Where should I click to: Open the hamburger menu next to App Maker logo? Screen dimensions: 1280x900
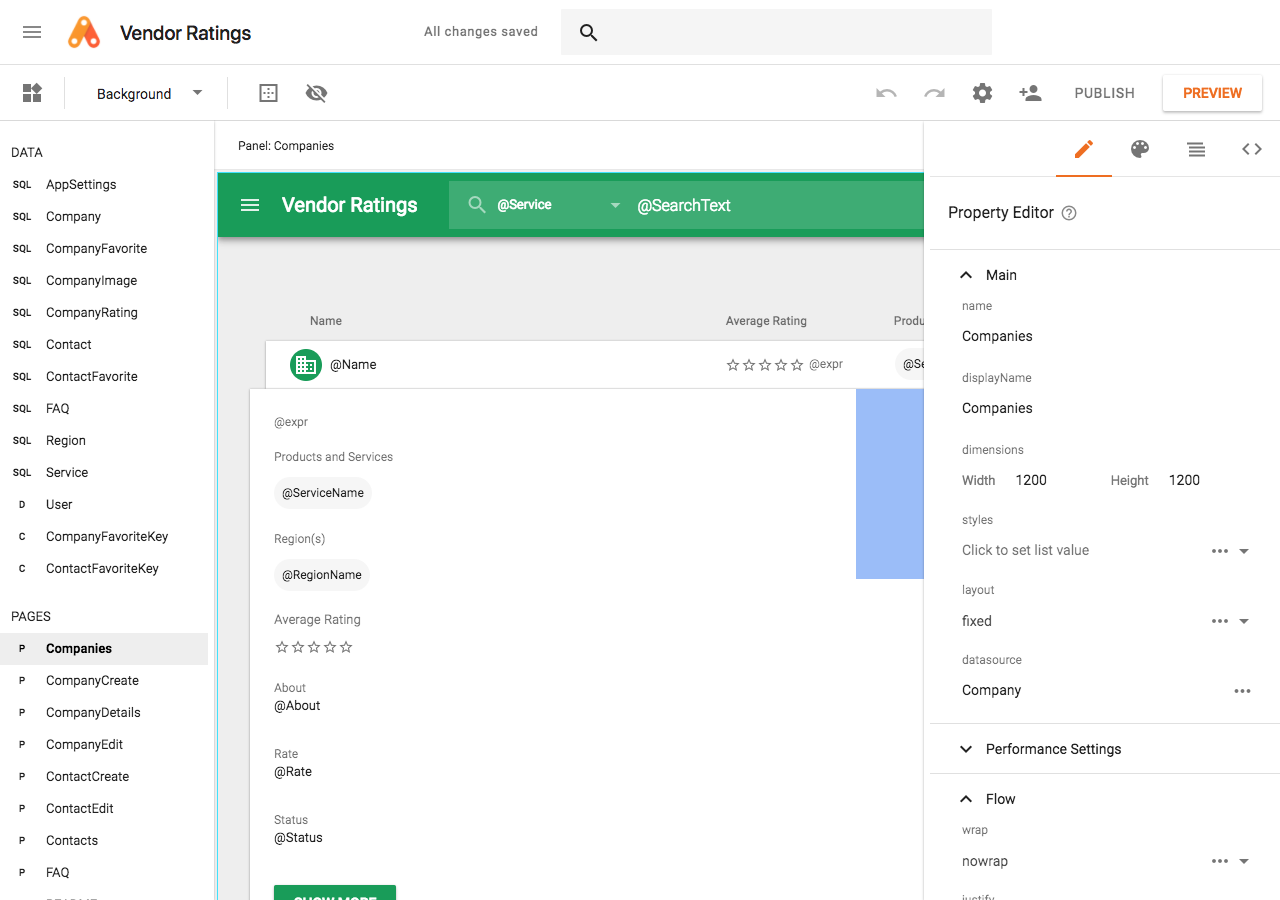click(x=32, y=32)
